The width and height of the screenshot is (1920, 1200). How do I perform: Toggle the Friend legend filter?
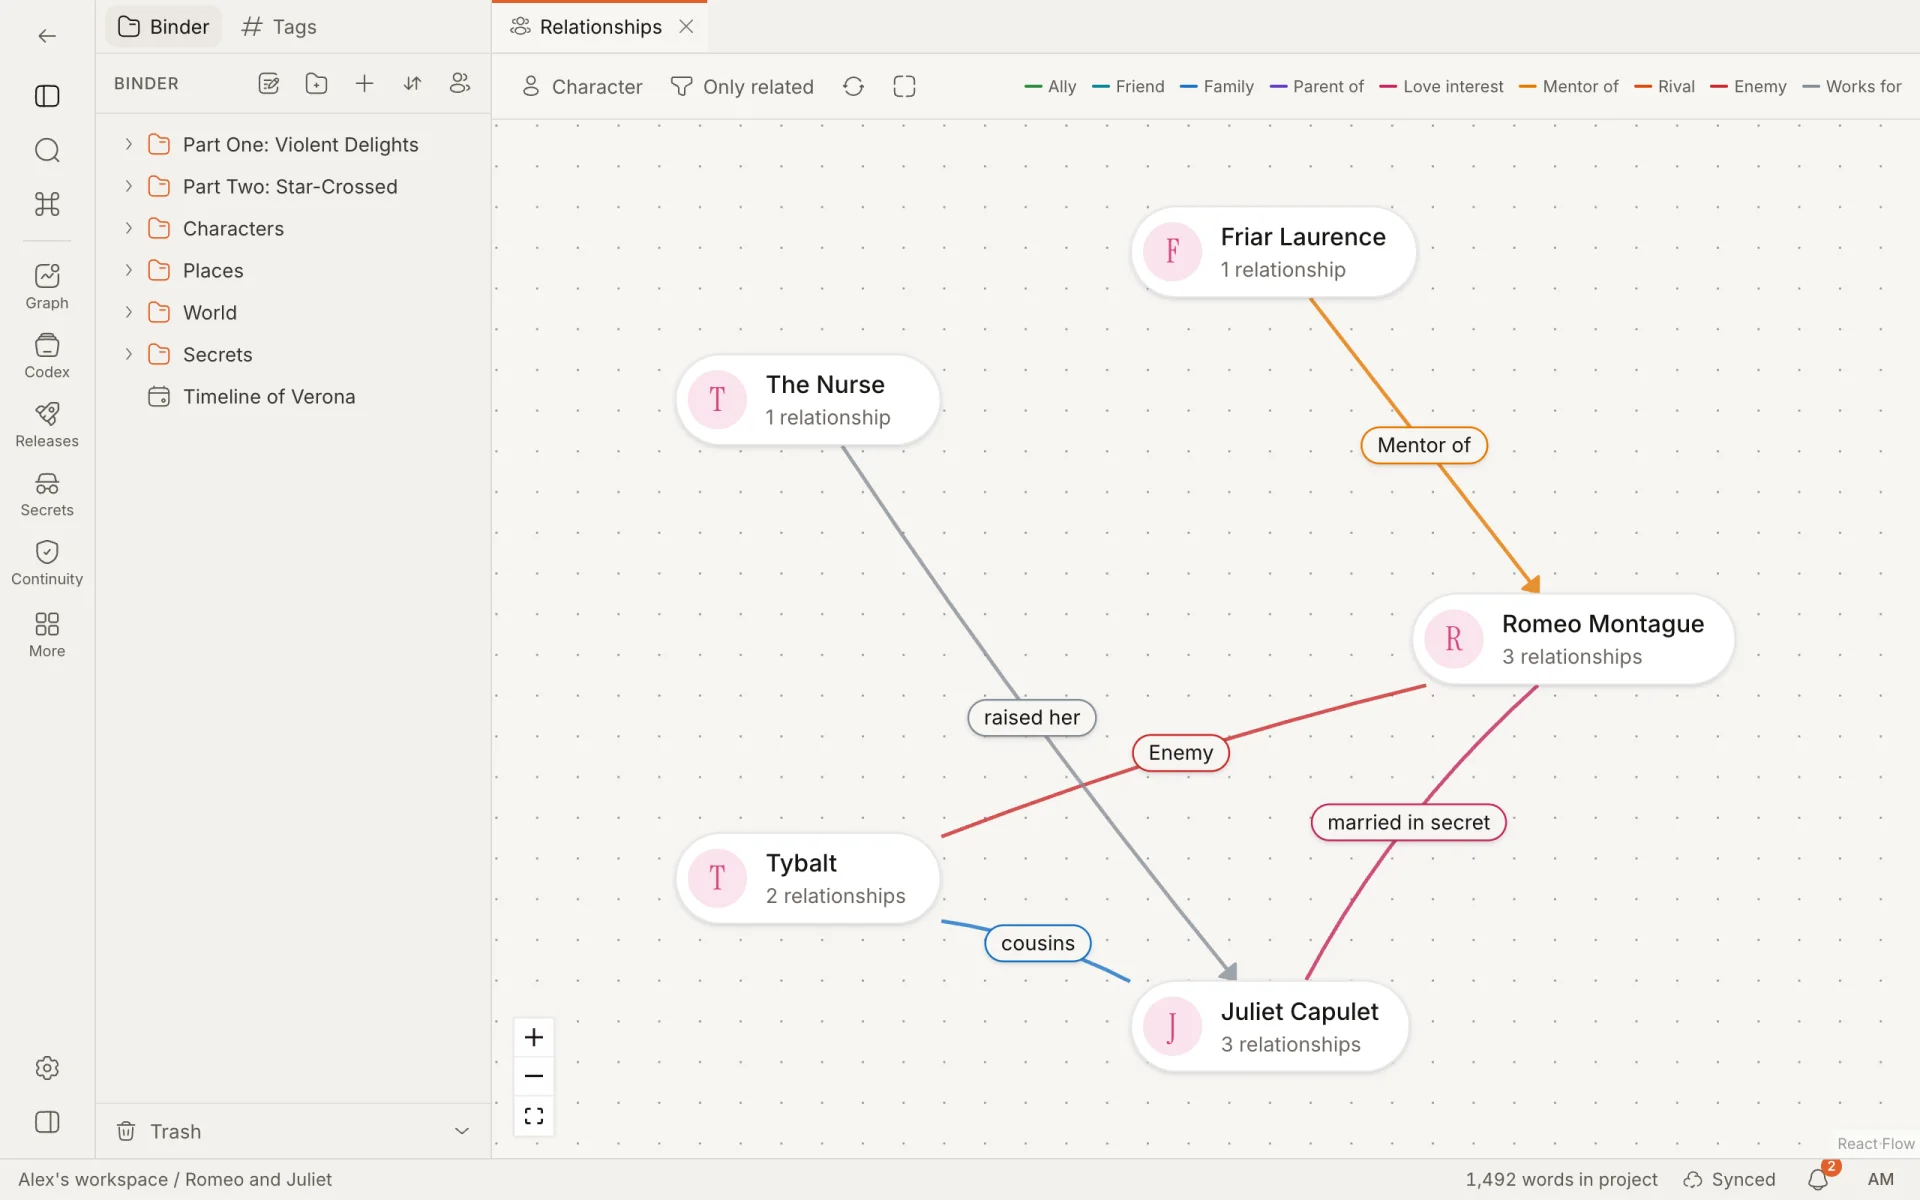[x=1128, y=87]
